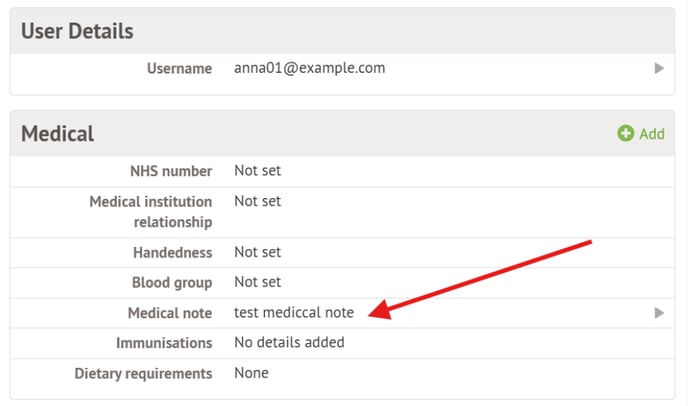
Task: Click the Medical section heading
Action: coord(57,133)
